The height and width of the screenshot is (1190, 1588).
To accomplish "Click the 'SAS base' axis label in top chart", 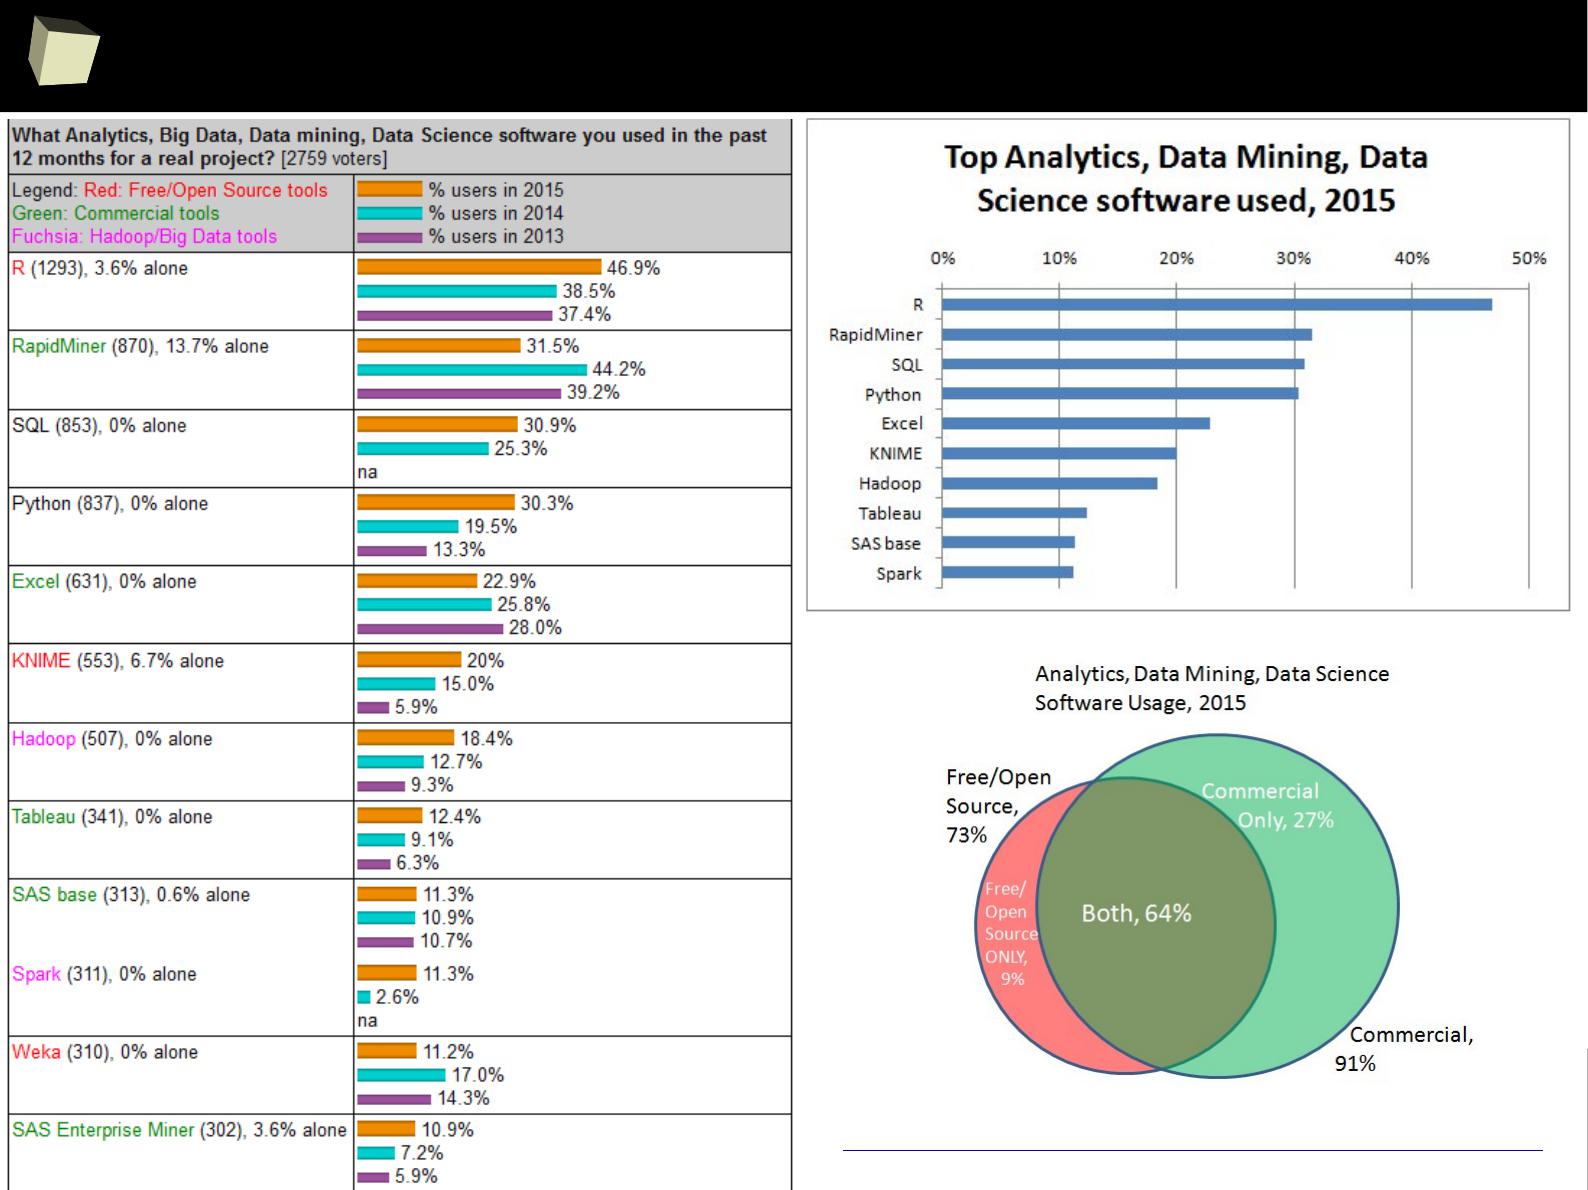I will (x=886, y=543).
